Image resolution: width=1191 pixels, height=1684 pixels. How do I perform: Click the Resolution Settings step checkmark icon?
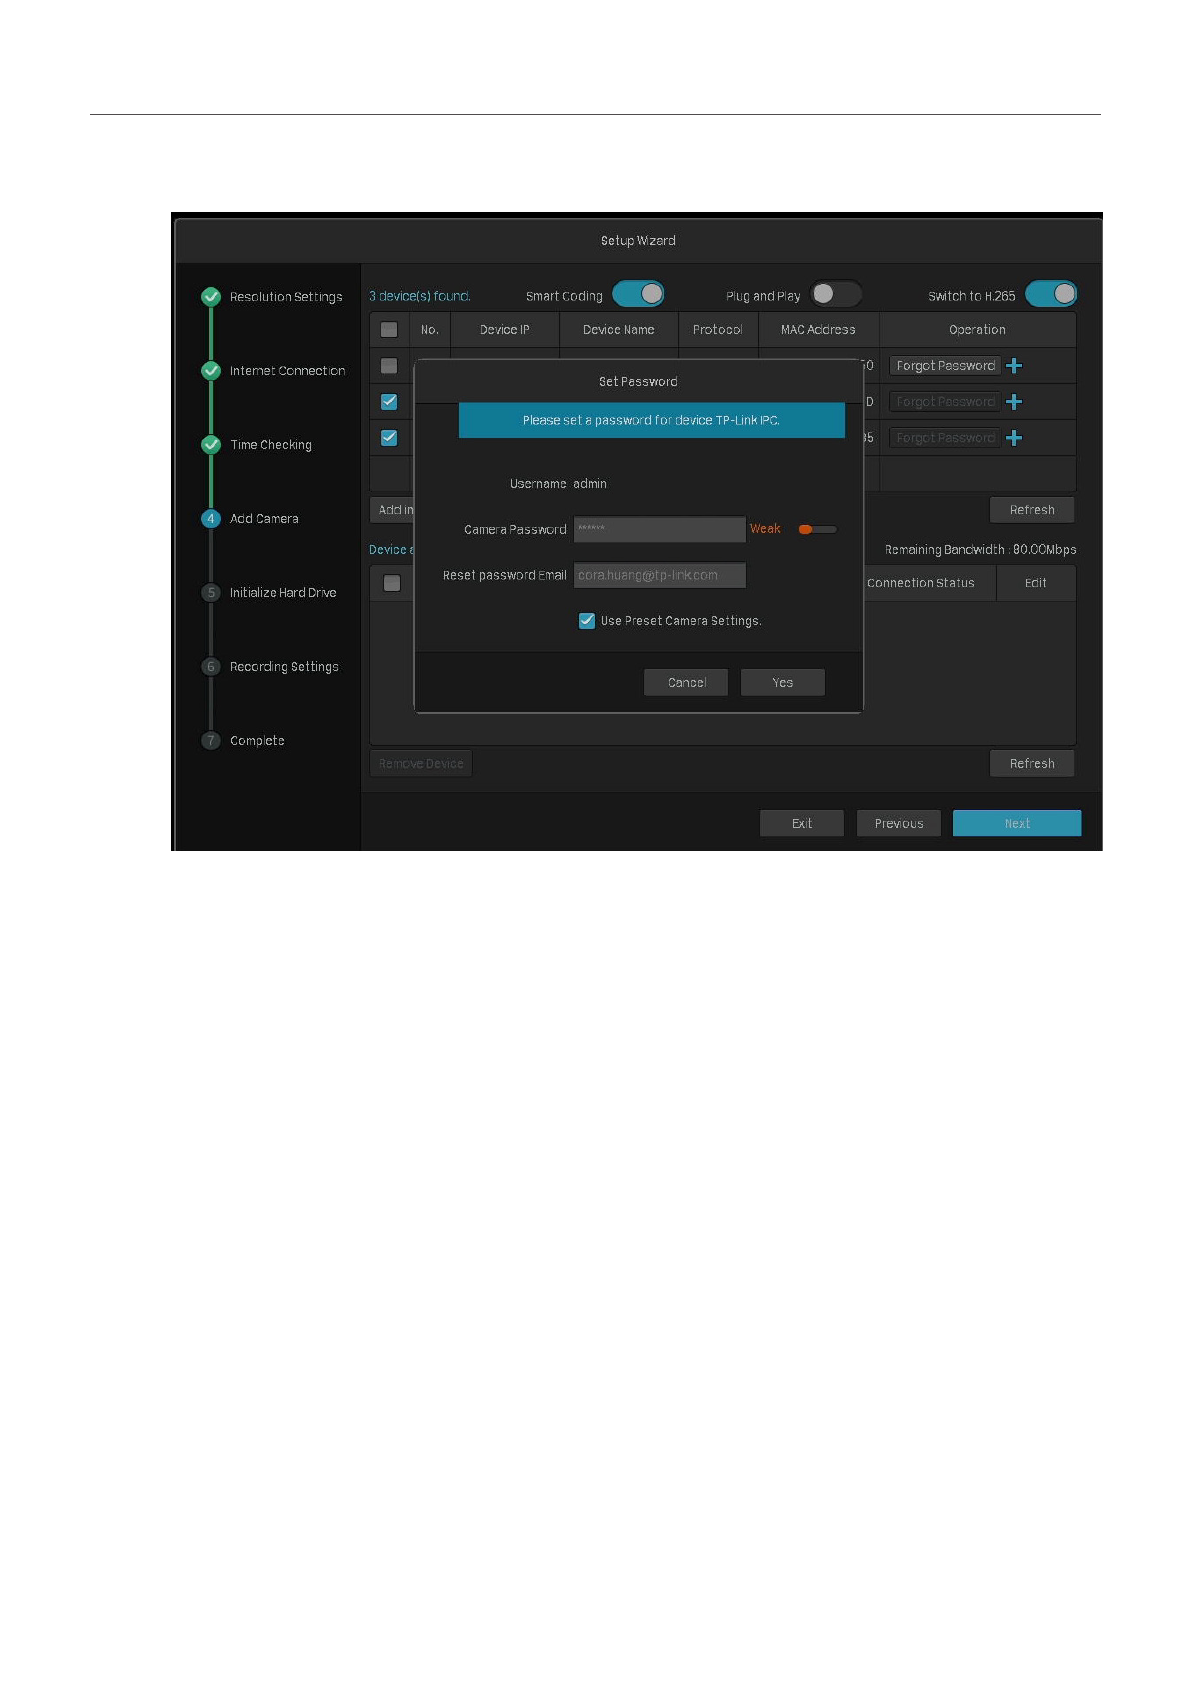pos(211,297)
